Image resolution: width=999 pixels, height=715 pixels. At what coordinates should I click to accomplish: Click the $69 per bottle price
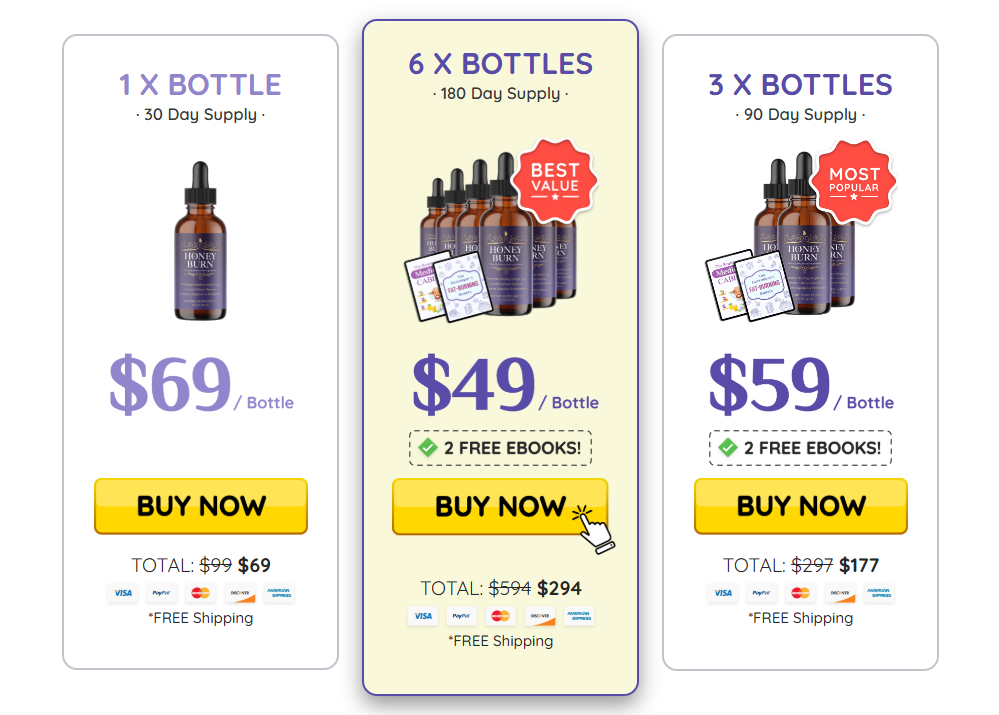[x=170, y=385]
